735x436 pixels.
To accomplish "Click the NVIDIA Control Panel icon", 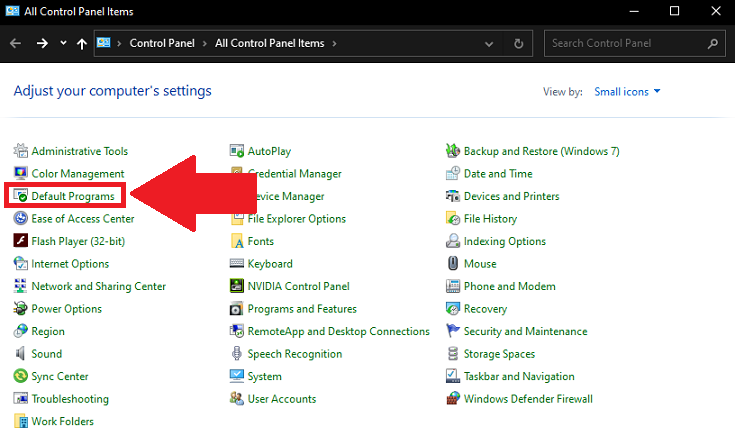I will [237, 287].
